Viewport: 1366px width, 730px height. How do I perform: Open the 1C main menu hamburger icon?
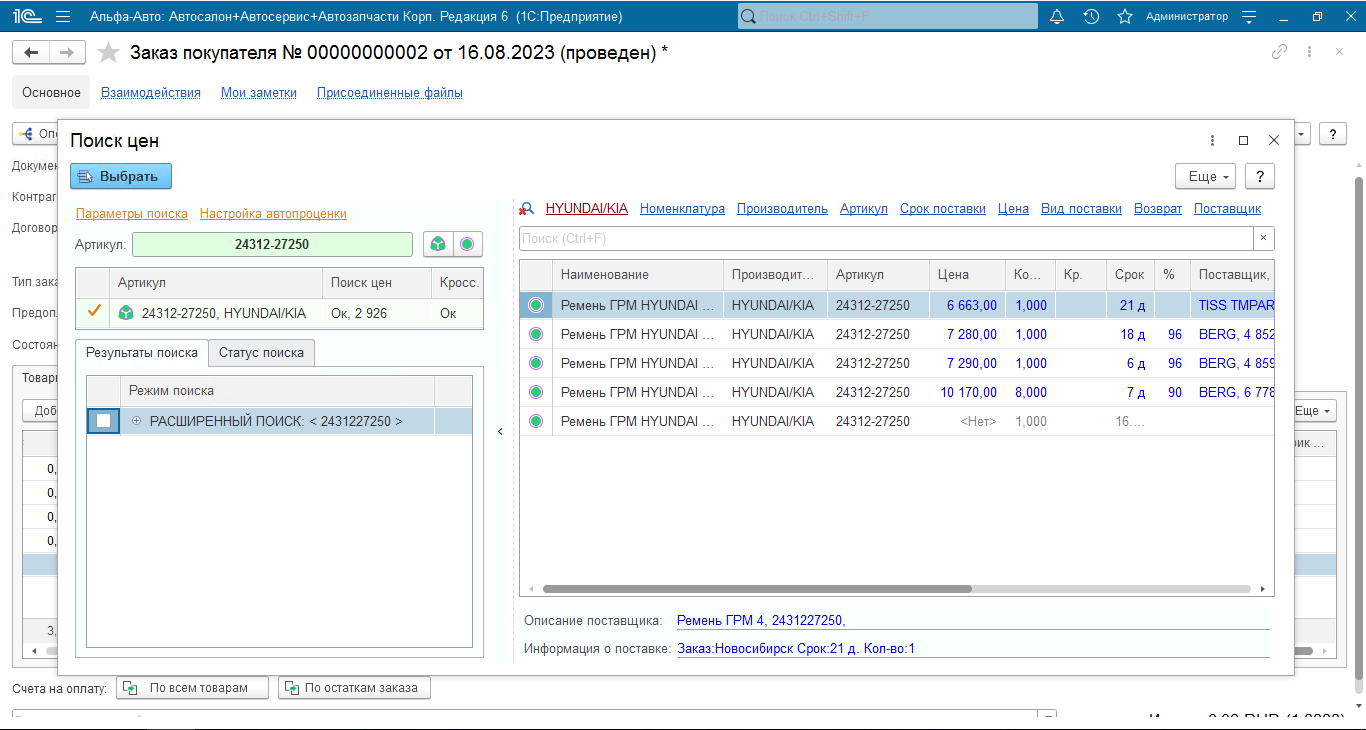[x=63, y=17]
